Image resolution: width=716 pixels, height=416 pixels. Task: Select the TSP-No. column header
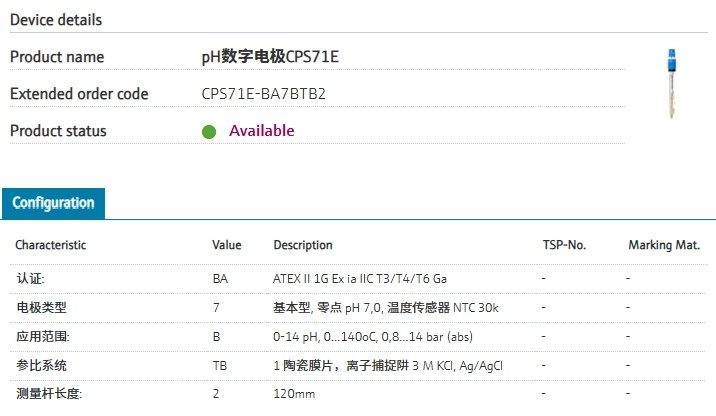coord(564,245)
